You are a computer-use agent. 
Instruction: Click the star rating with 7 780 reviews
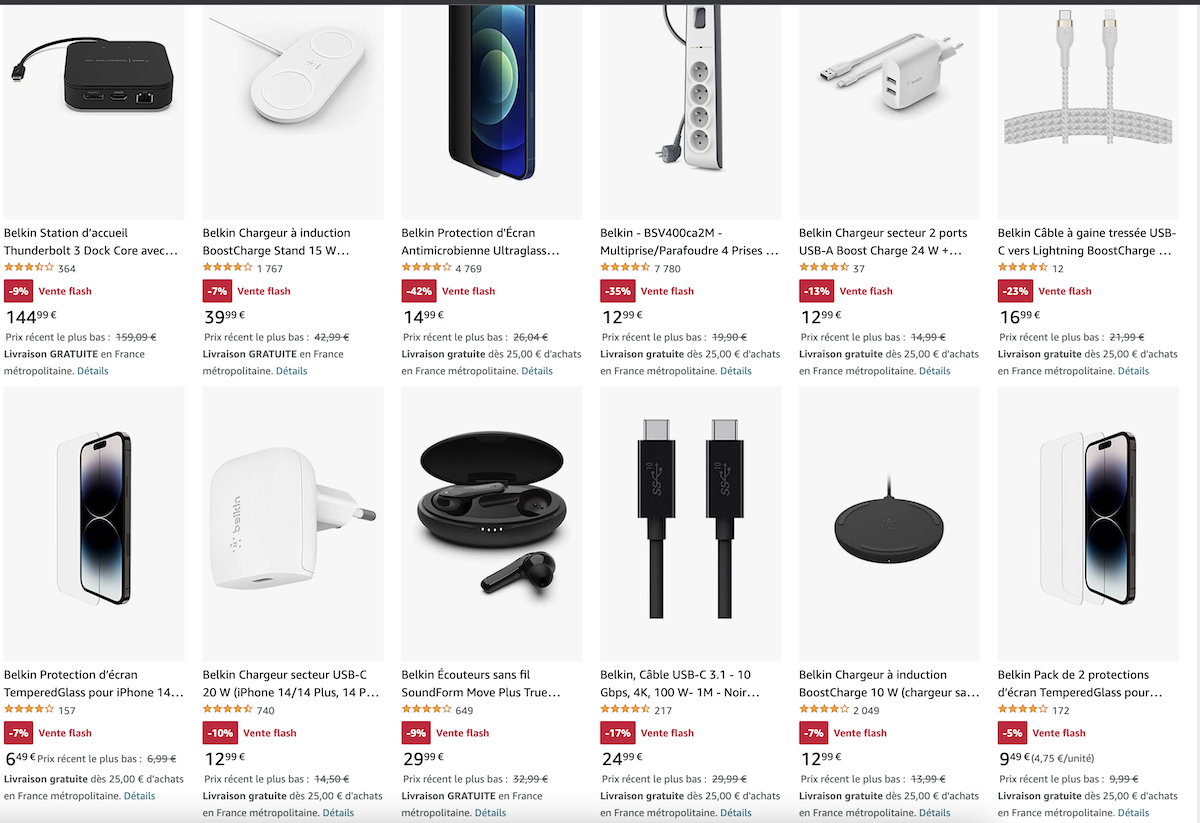pos(625,268)
